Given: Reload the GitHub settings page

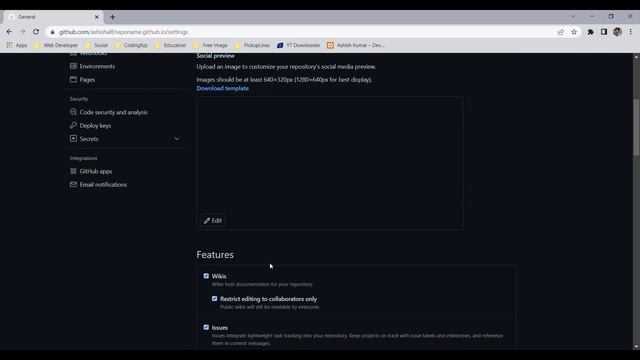Looking at the screenshot, I should click(x=36, y=32).
